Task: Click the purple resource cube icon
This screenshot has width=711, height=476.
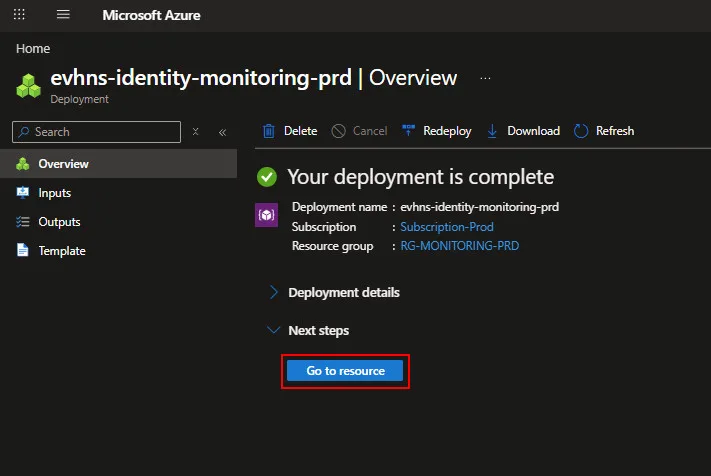Action: pyautogui.click(x=266, y=215)
